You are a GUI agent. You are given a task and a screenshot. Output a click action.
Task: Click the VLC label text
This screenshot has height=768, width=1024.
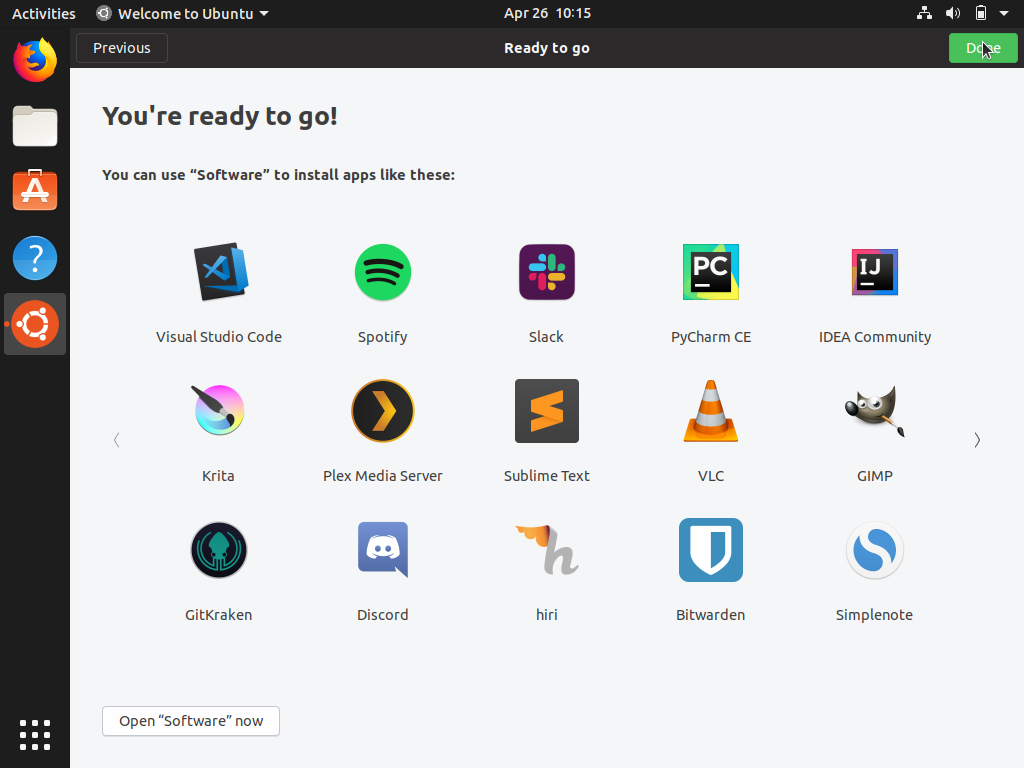tap(711, 476)
